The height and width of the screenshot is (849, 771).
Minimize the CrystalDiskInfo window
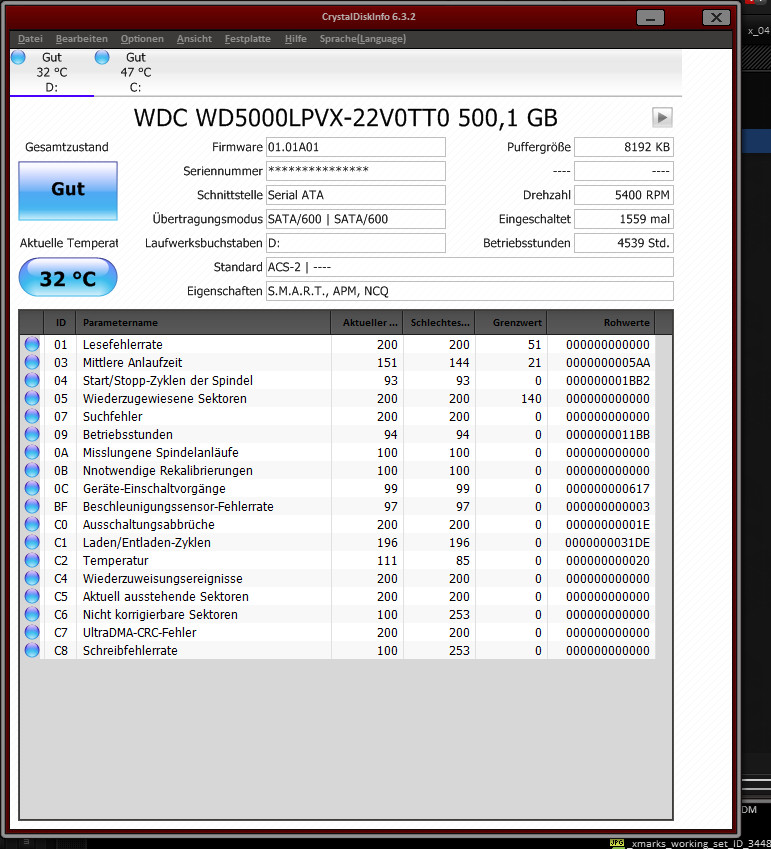point(650,18)
